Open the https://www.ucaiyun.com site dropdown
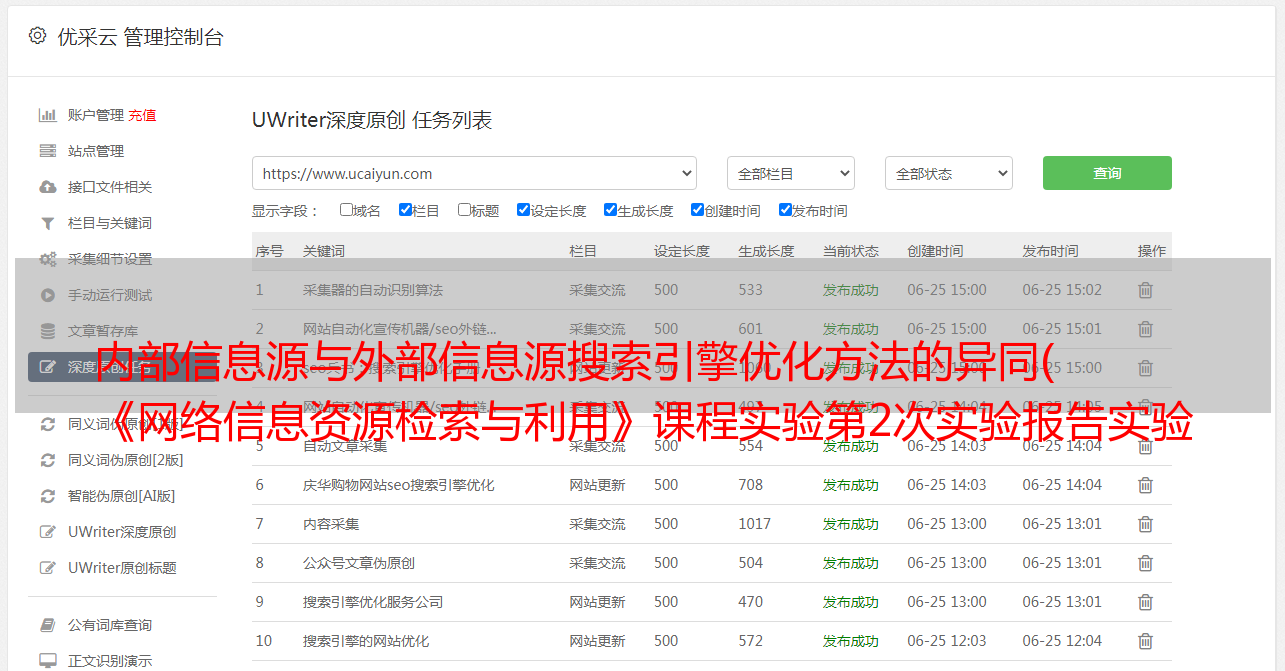This screenshot has height=671, width=1285. [x=474, y=173]
